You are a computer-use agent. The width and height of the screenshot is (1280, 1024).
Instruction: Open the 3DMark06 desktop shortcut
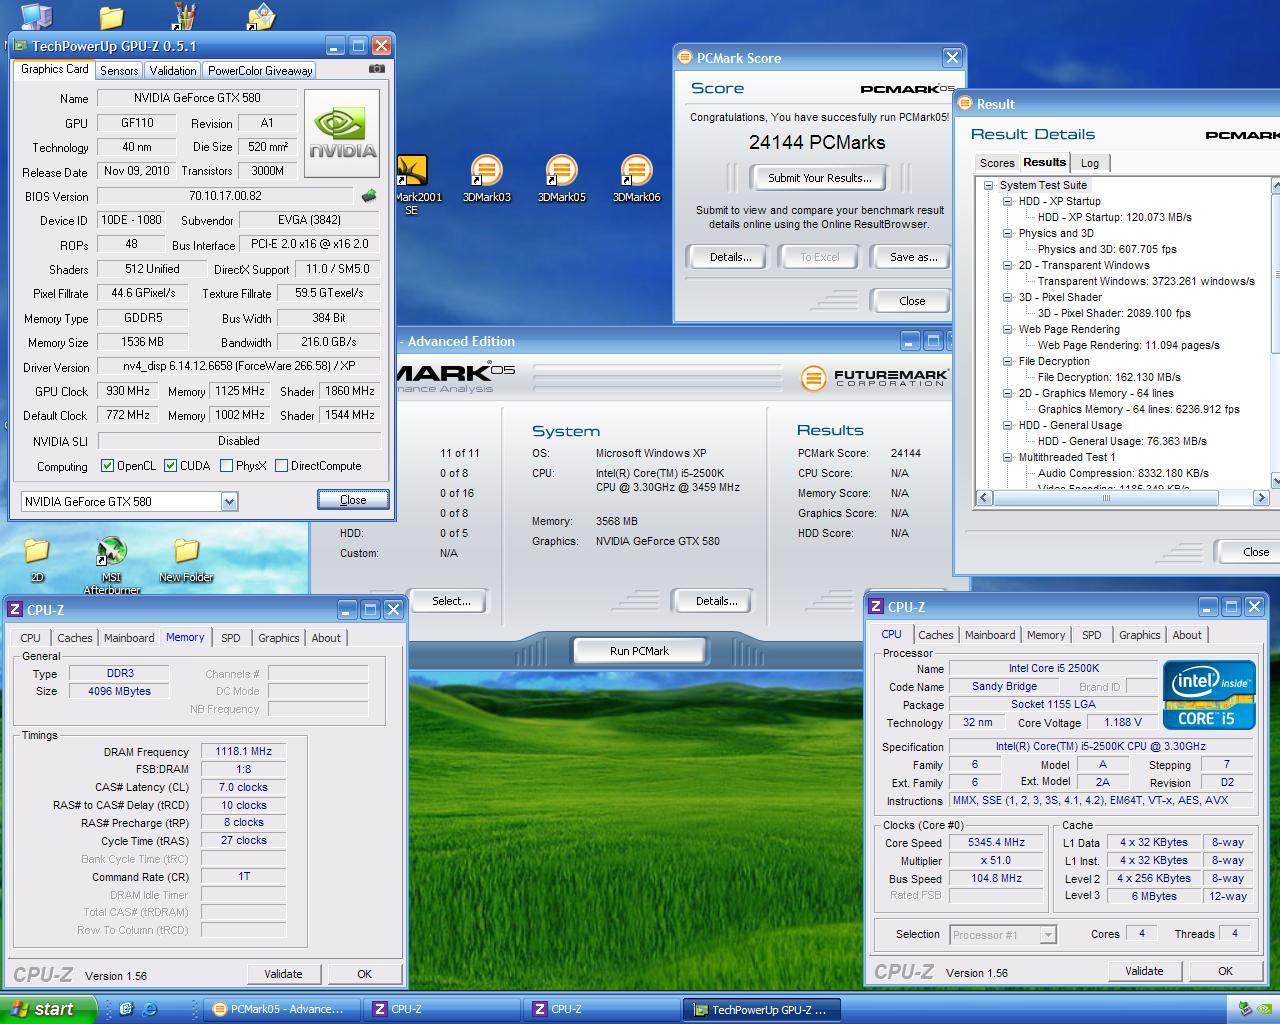coord(636,179)
